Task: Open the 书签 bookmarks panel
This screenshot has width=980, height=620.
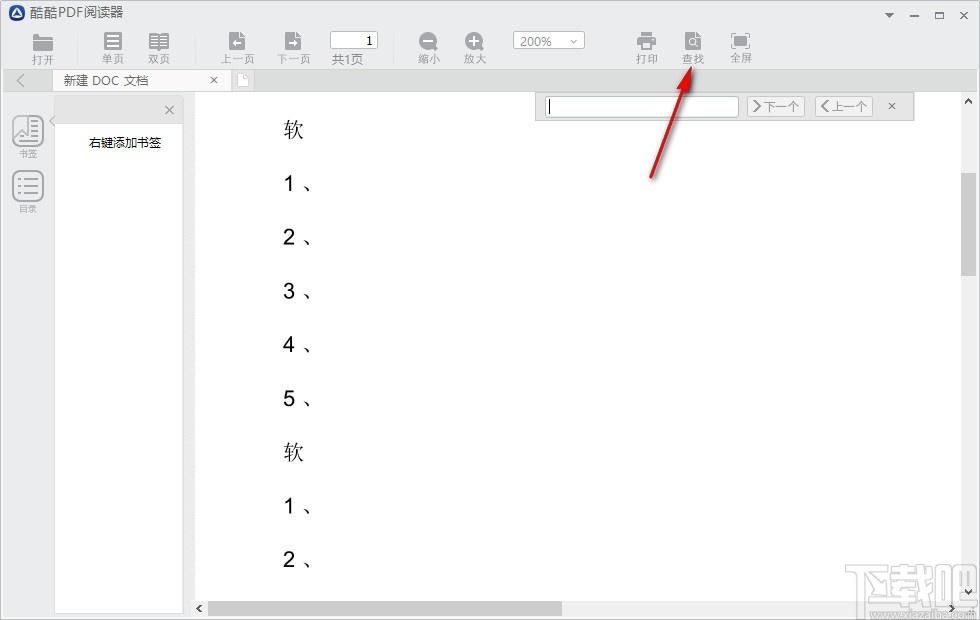Action: [x=28, y=136]
